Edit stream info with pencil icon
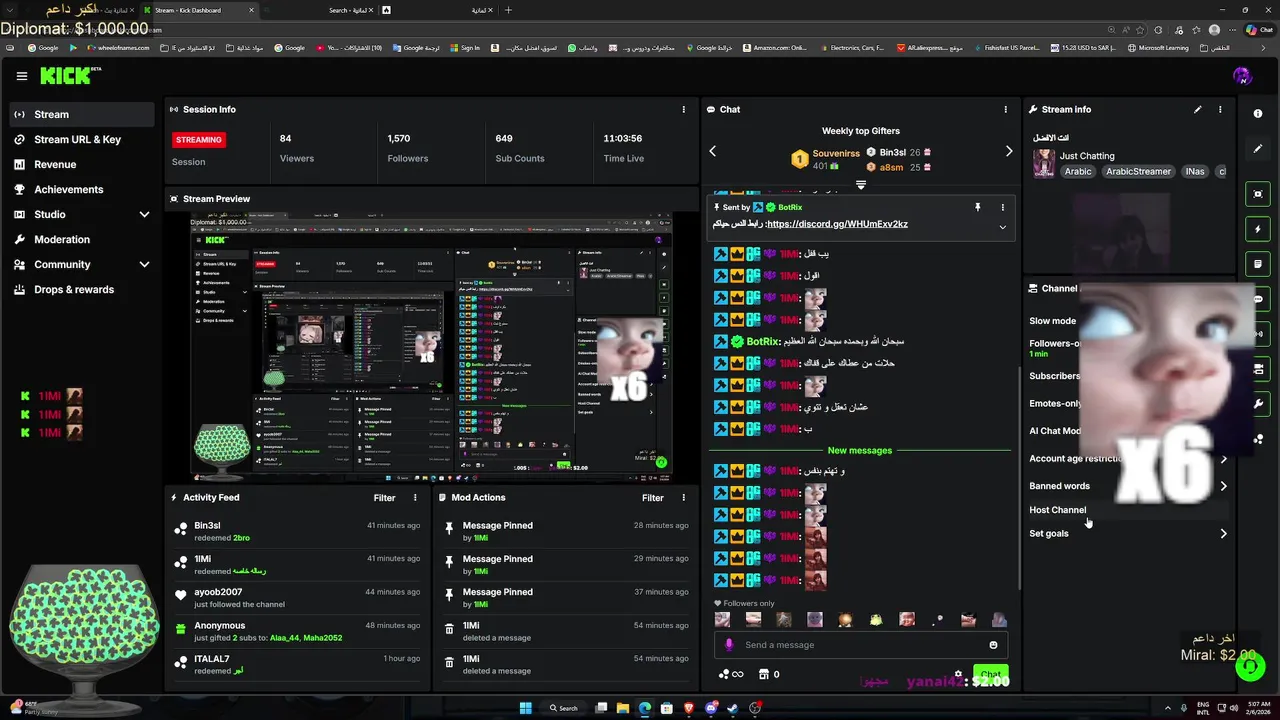Image resolution: width=1280 pixels, height=720 pixels. 1198,109
